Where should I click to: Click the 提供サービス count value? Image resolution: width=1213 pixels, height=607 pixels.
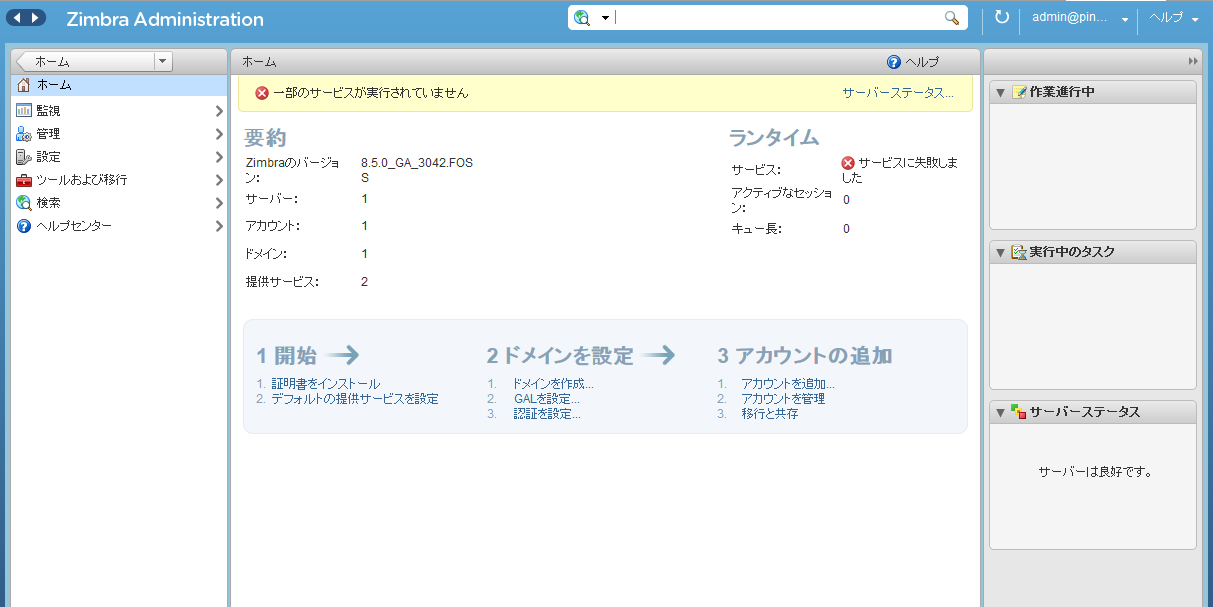coord(365,282)
